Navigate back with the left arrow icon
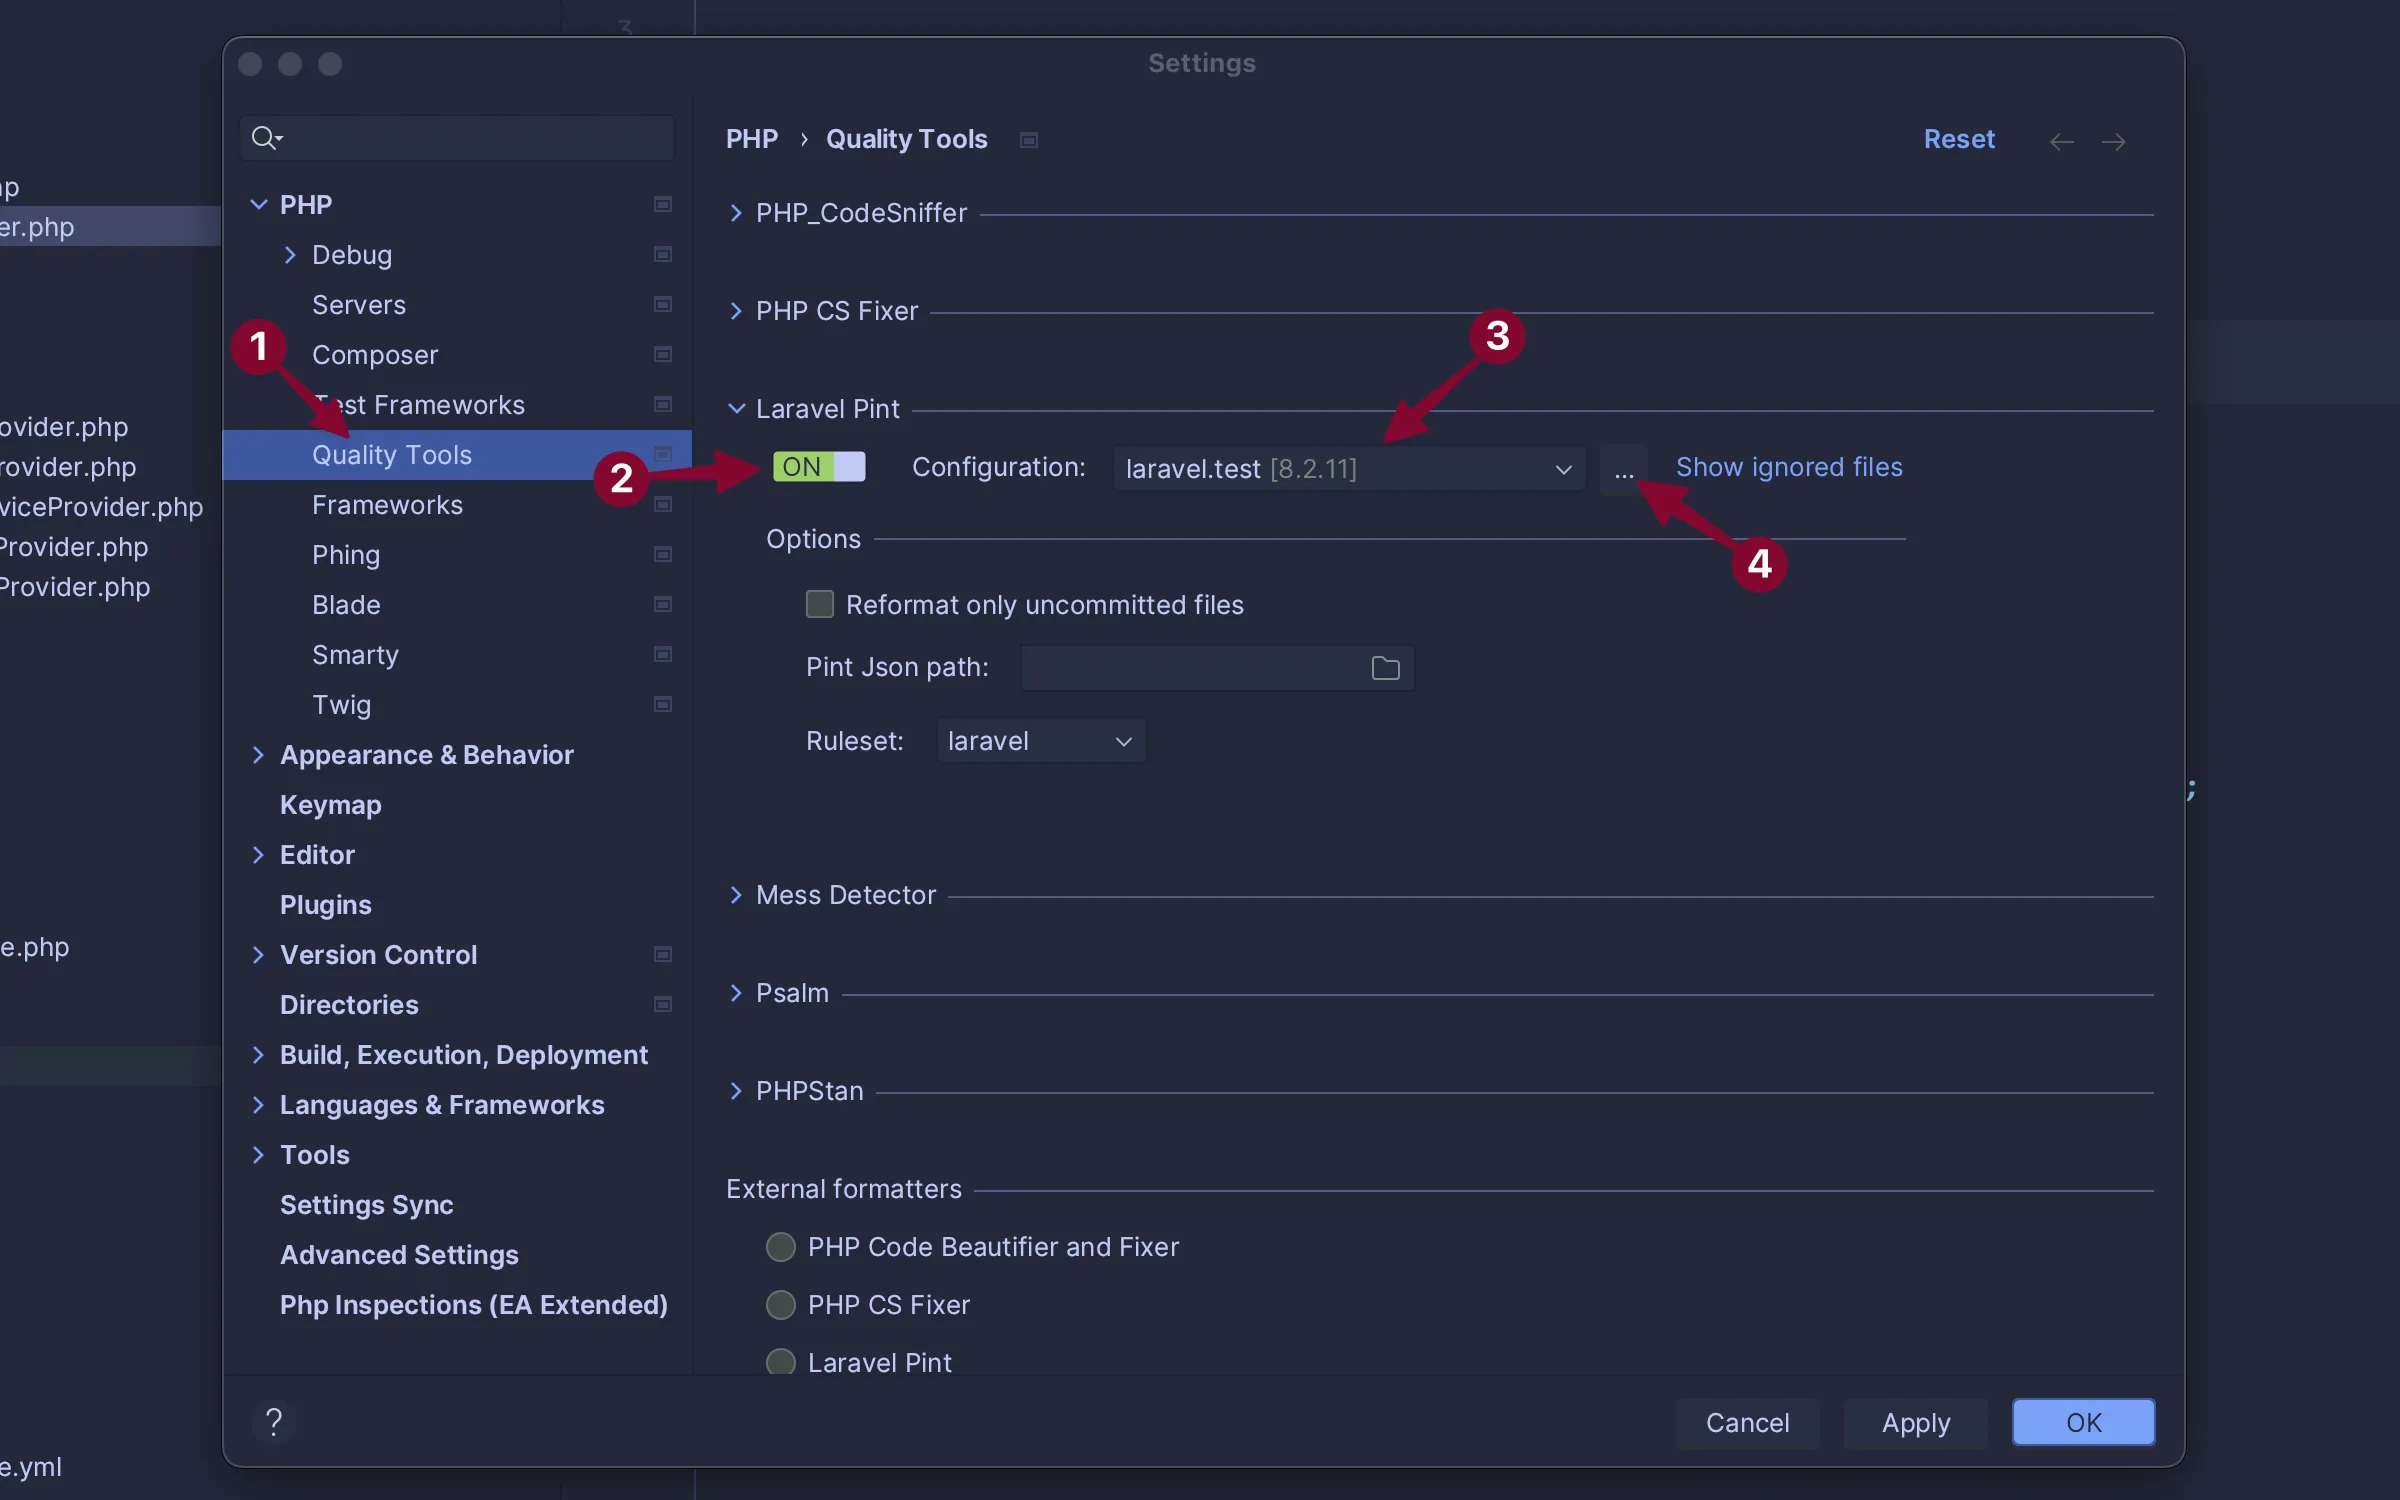Screen dimensions: 2400x1500 [2062, 141]
